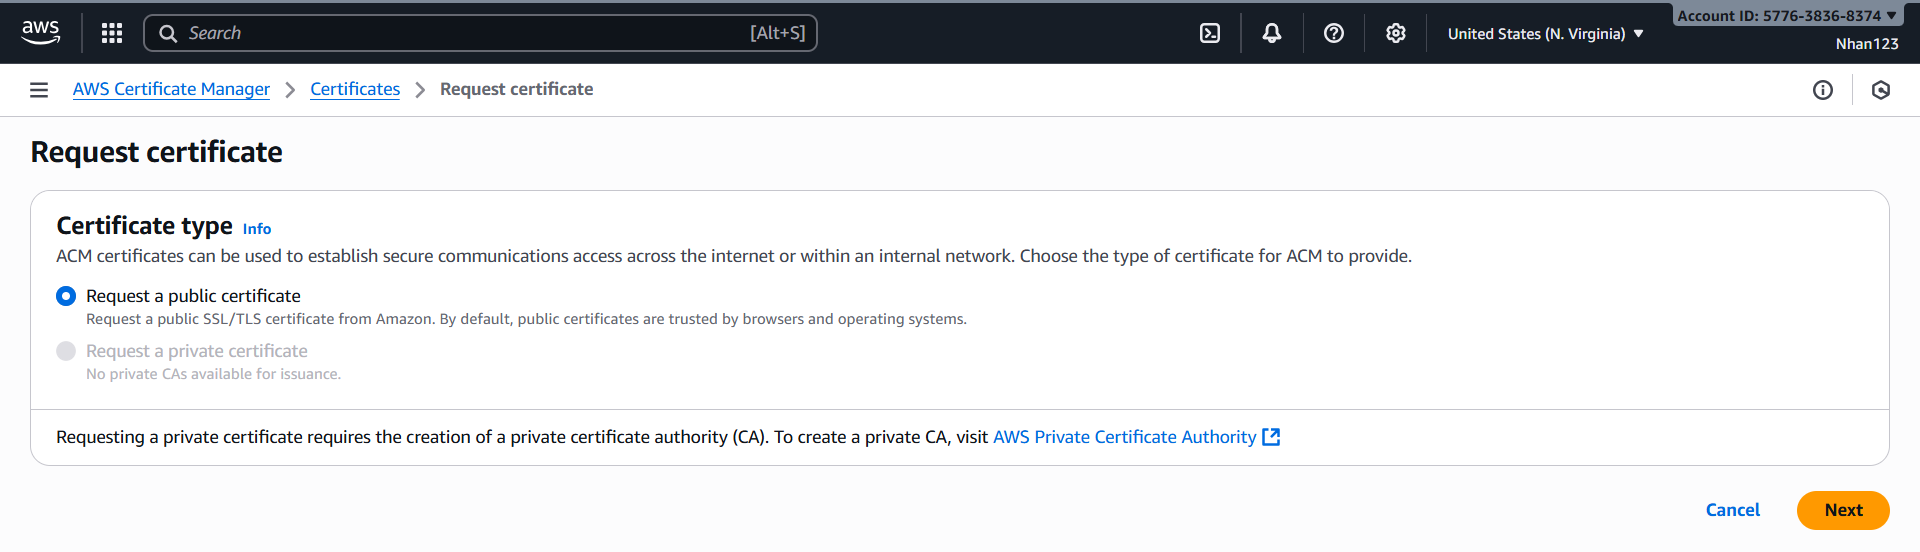This screenshot has width=1920, height=552.
Task: Toggle the hamburger side navigation menu
Action: pyautogui.click(x=39, y=90)
